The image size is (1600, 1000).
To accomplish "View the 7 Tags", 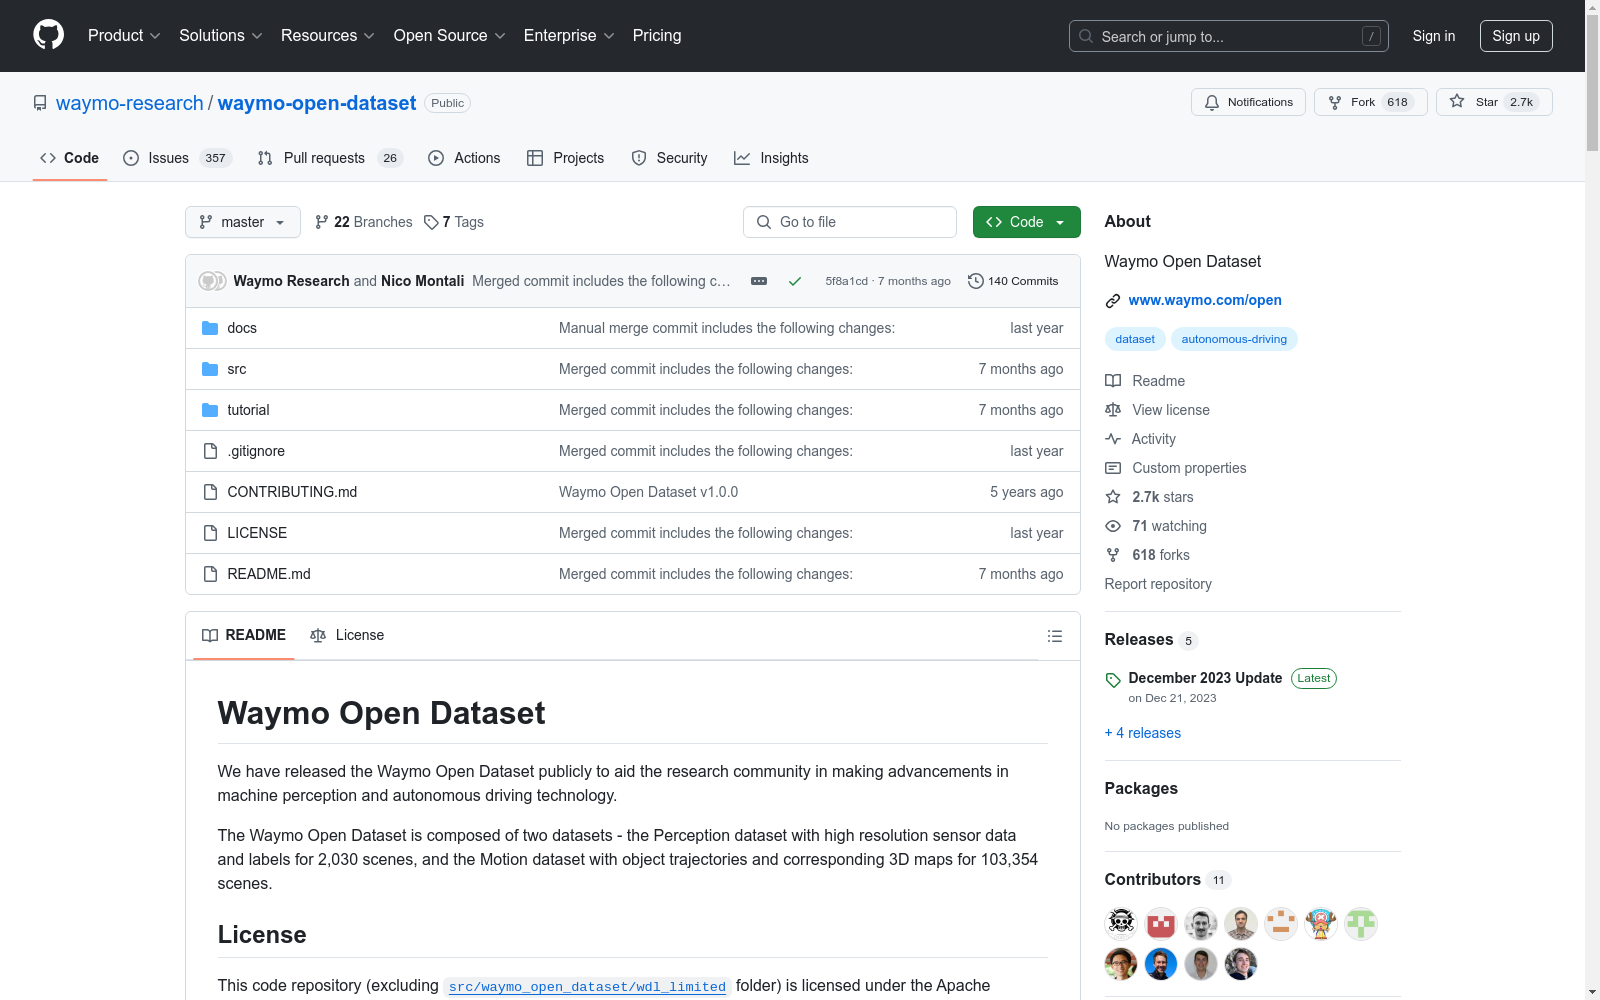I will [454, 222].
